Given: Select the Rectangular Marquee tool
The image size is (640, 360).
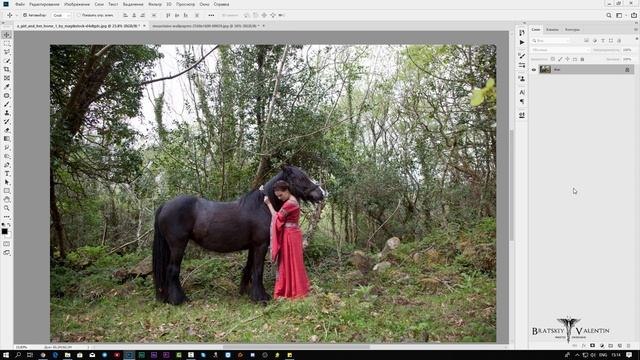Looking at the screenshot, I should tap(7, 43).
